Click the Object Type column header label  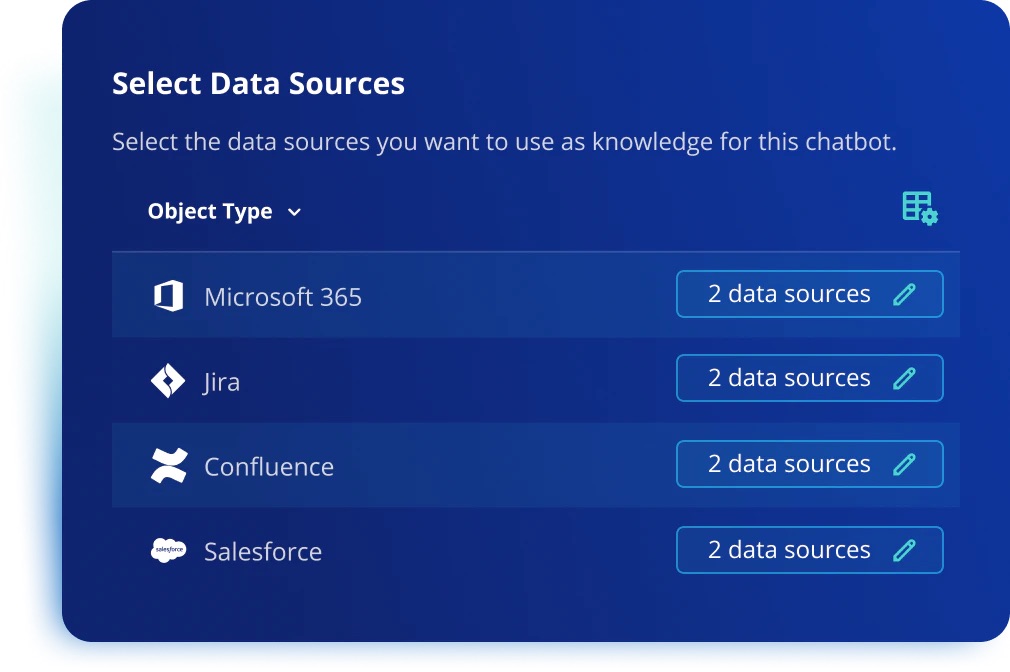[x=210, y=212]
